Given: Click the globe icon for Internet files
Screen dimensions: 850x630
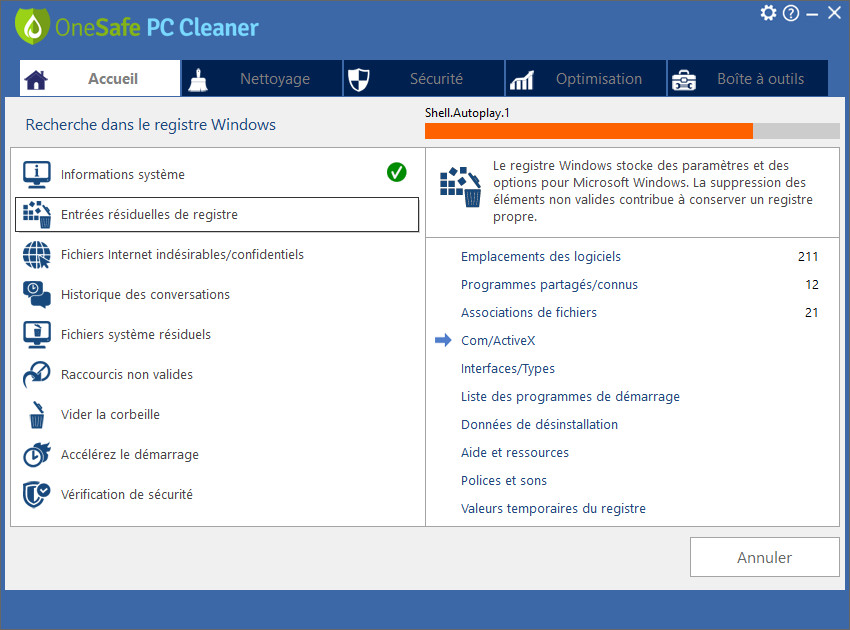Looking at the screenshot, I should pos(37,254).
